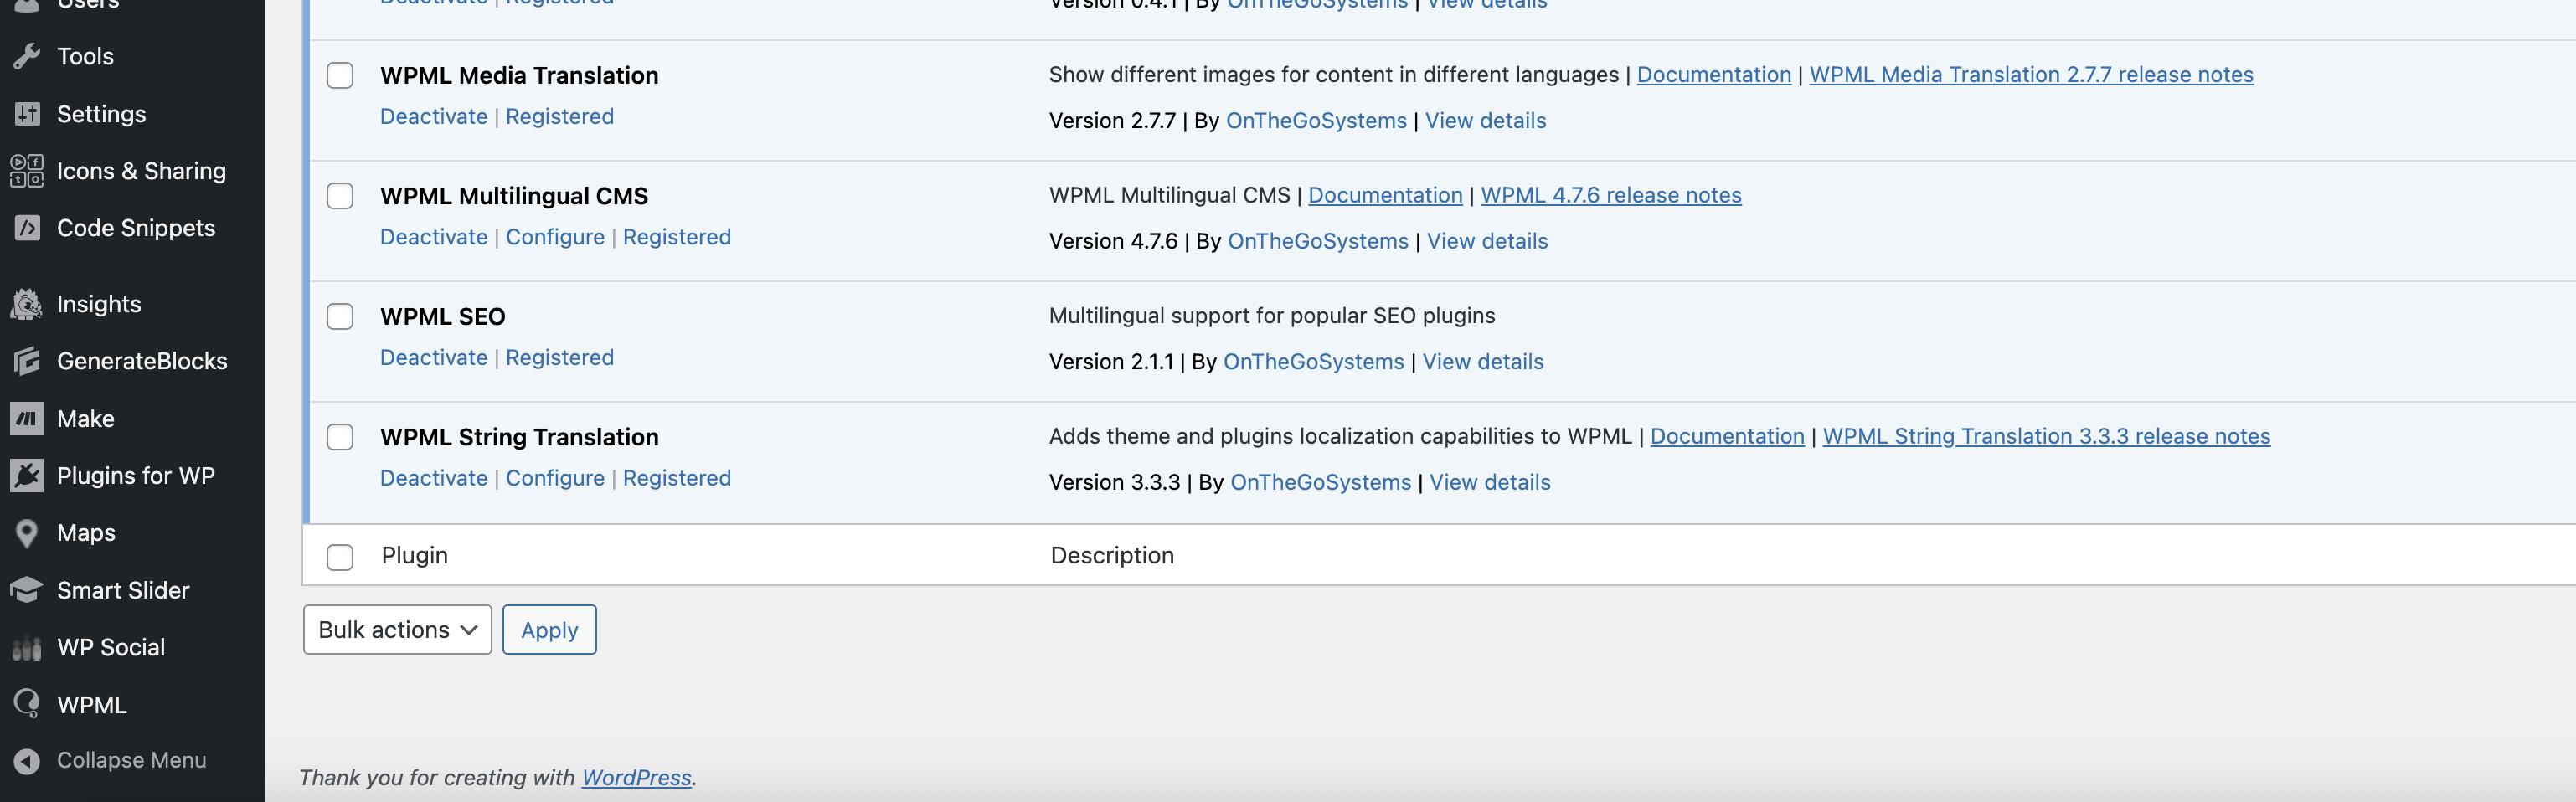Viewport: 2576px width, 802px height.
Task: Open the Bulk actions dropdown
Action: point(397,630)
